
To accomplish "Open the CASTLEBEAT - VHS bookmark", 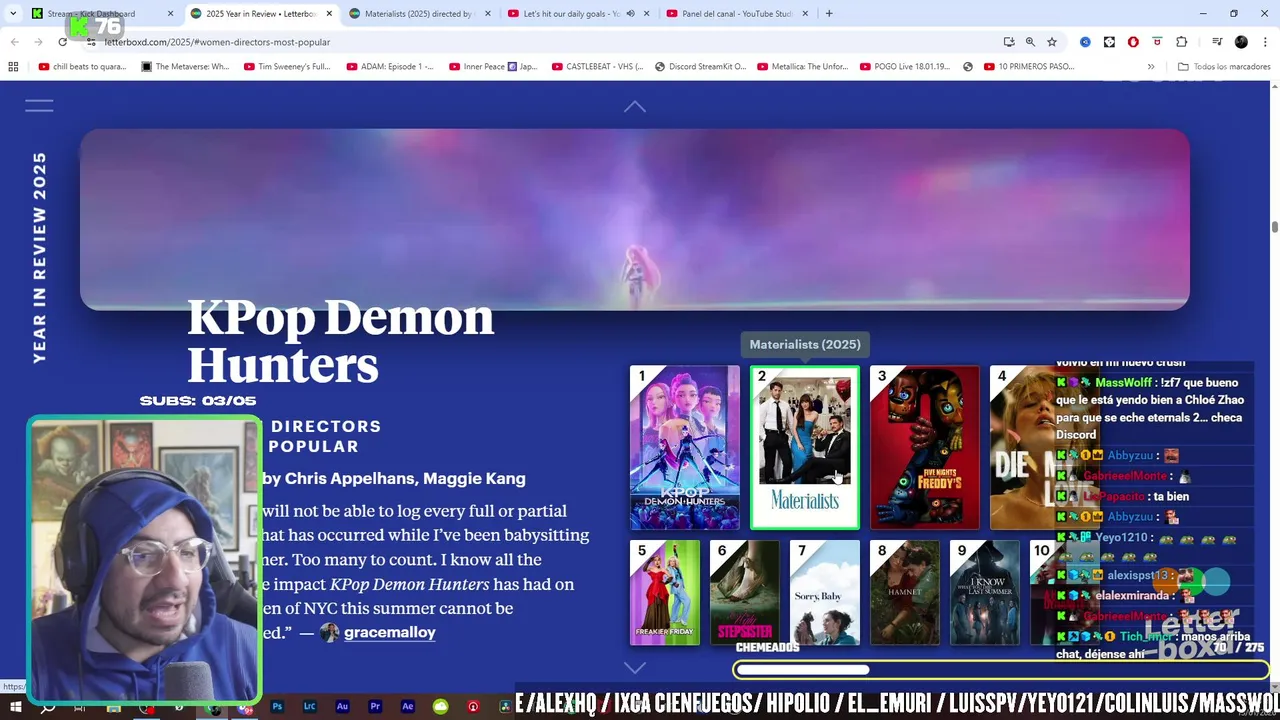I will tap(597, 67).
